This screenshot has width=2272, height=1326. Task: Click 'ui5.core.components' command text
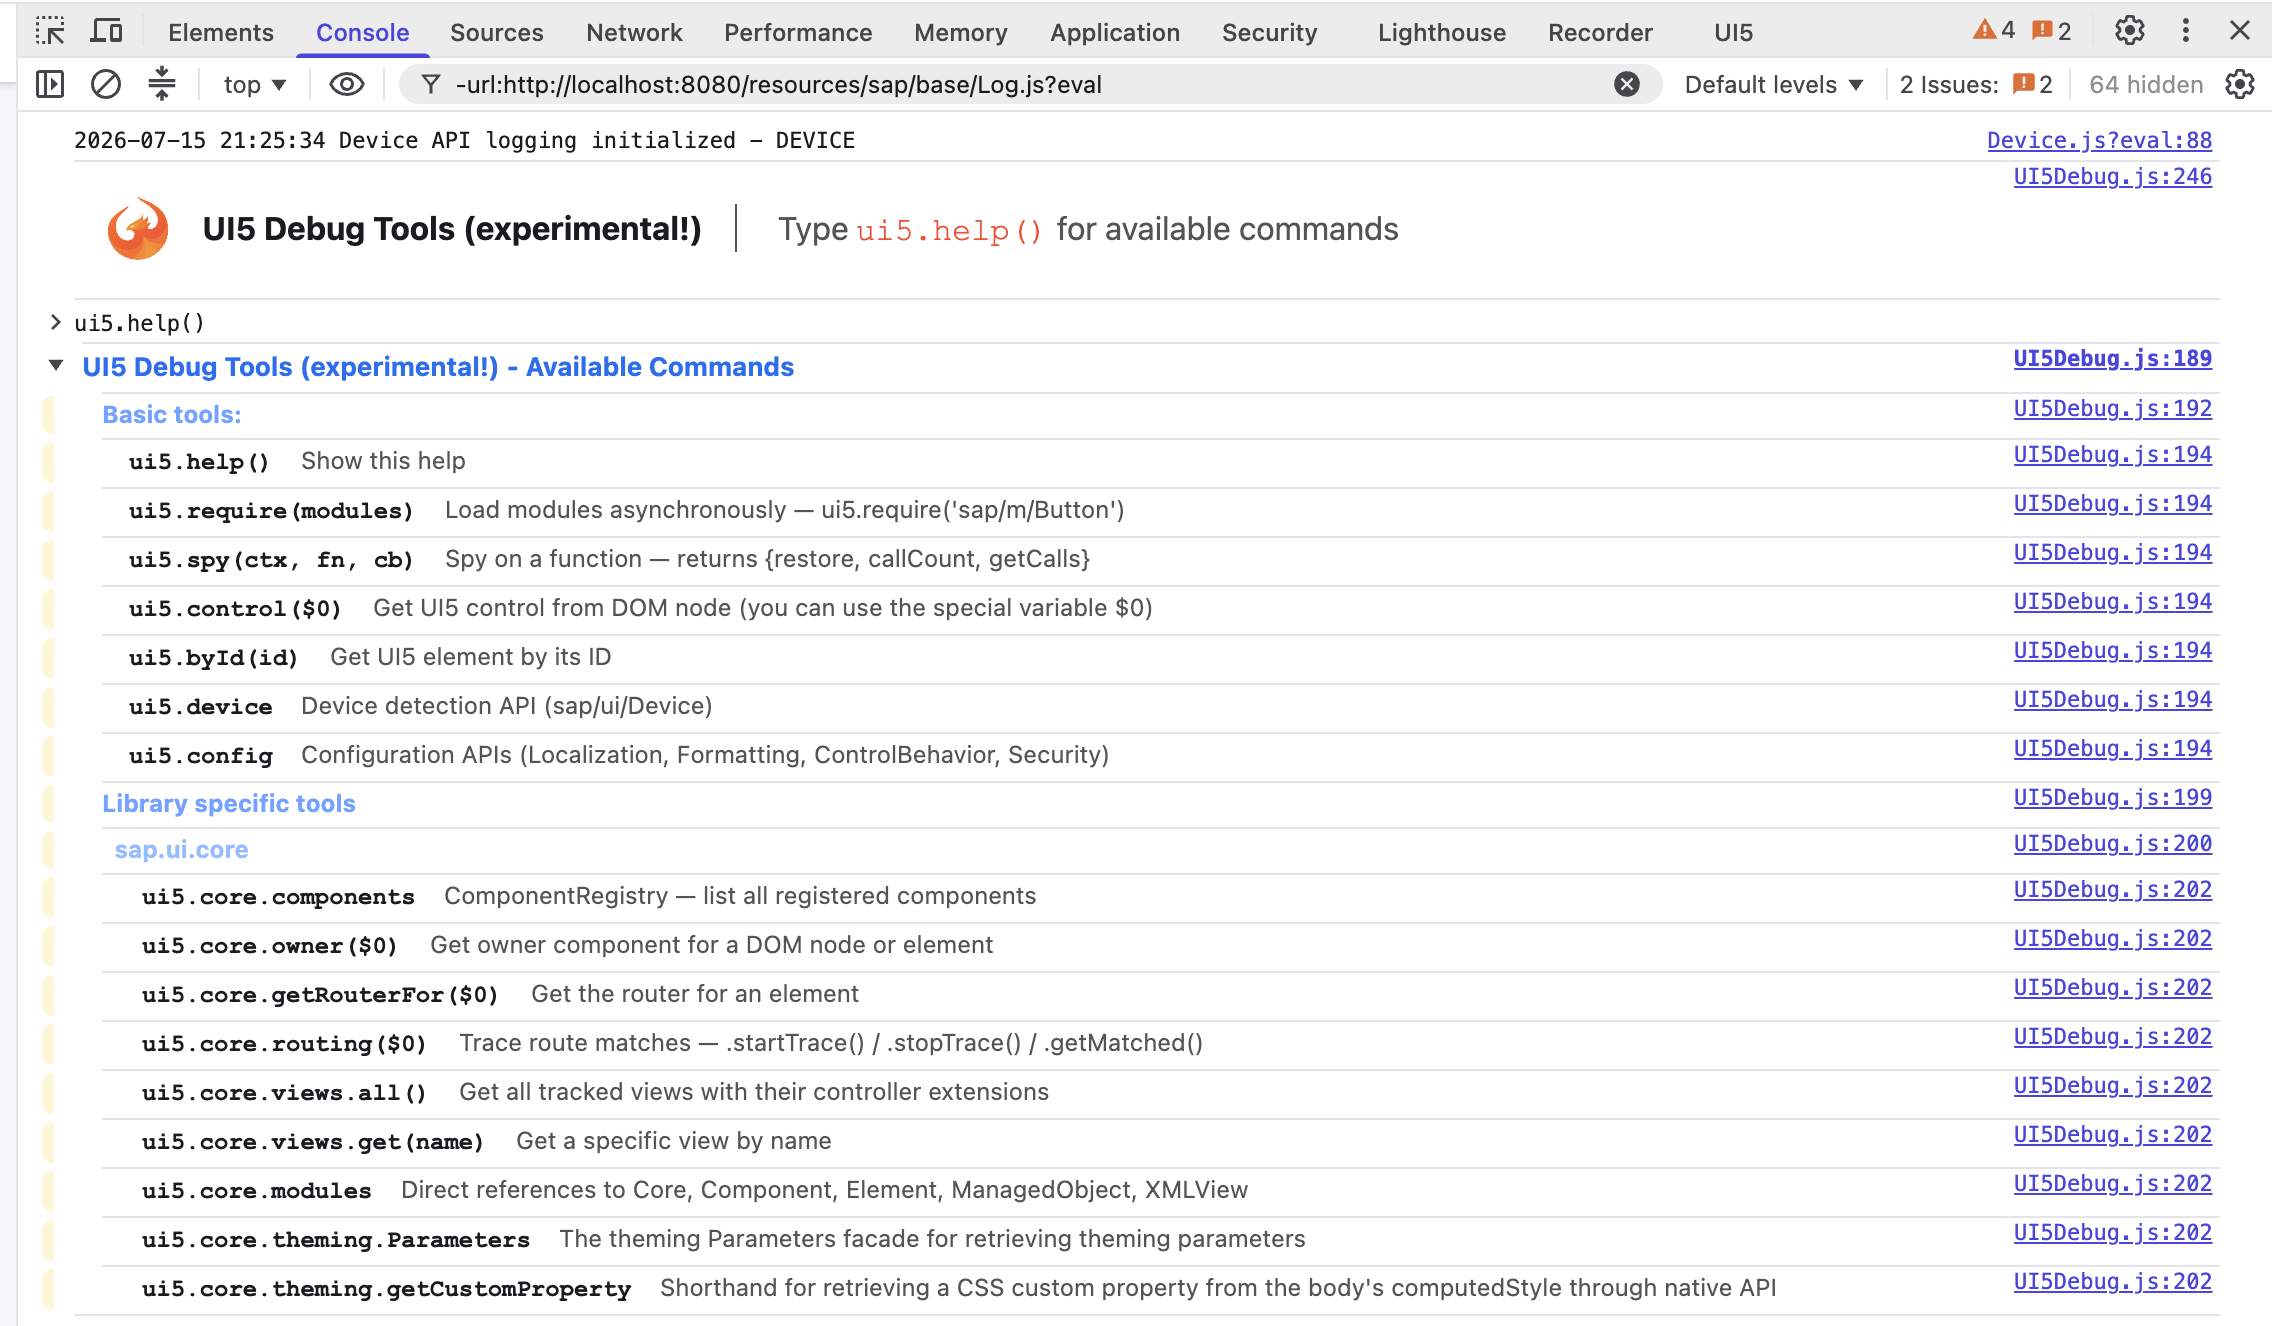pos(278,896)
